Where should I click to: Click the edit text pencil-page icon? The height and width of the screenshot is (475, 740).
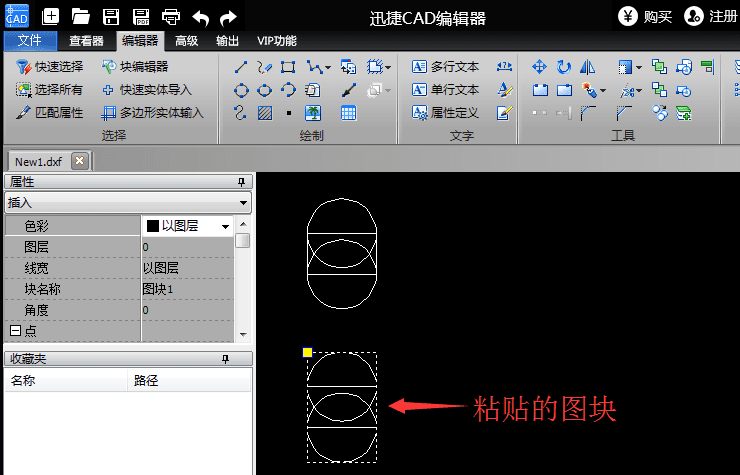point(504,113)
